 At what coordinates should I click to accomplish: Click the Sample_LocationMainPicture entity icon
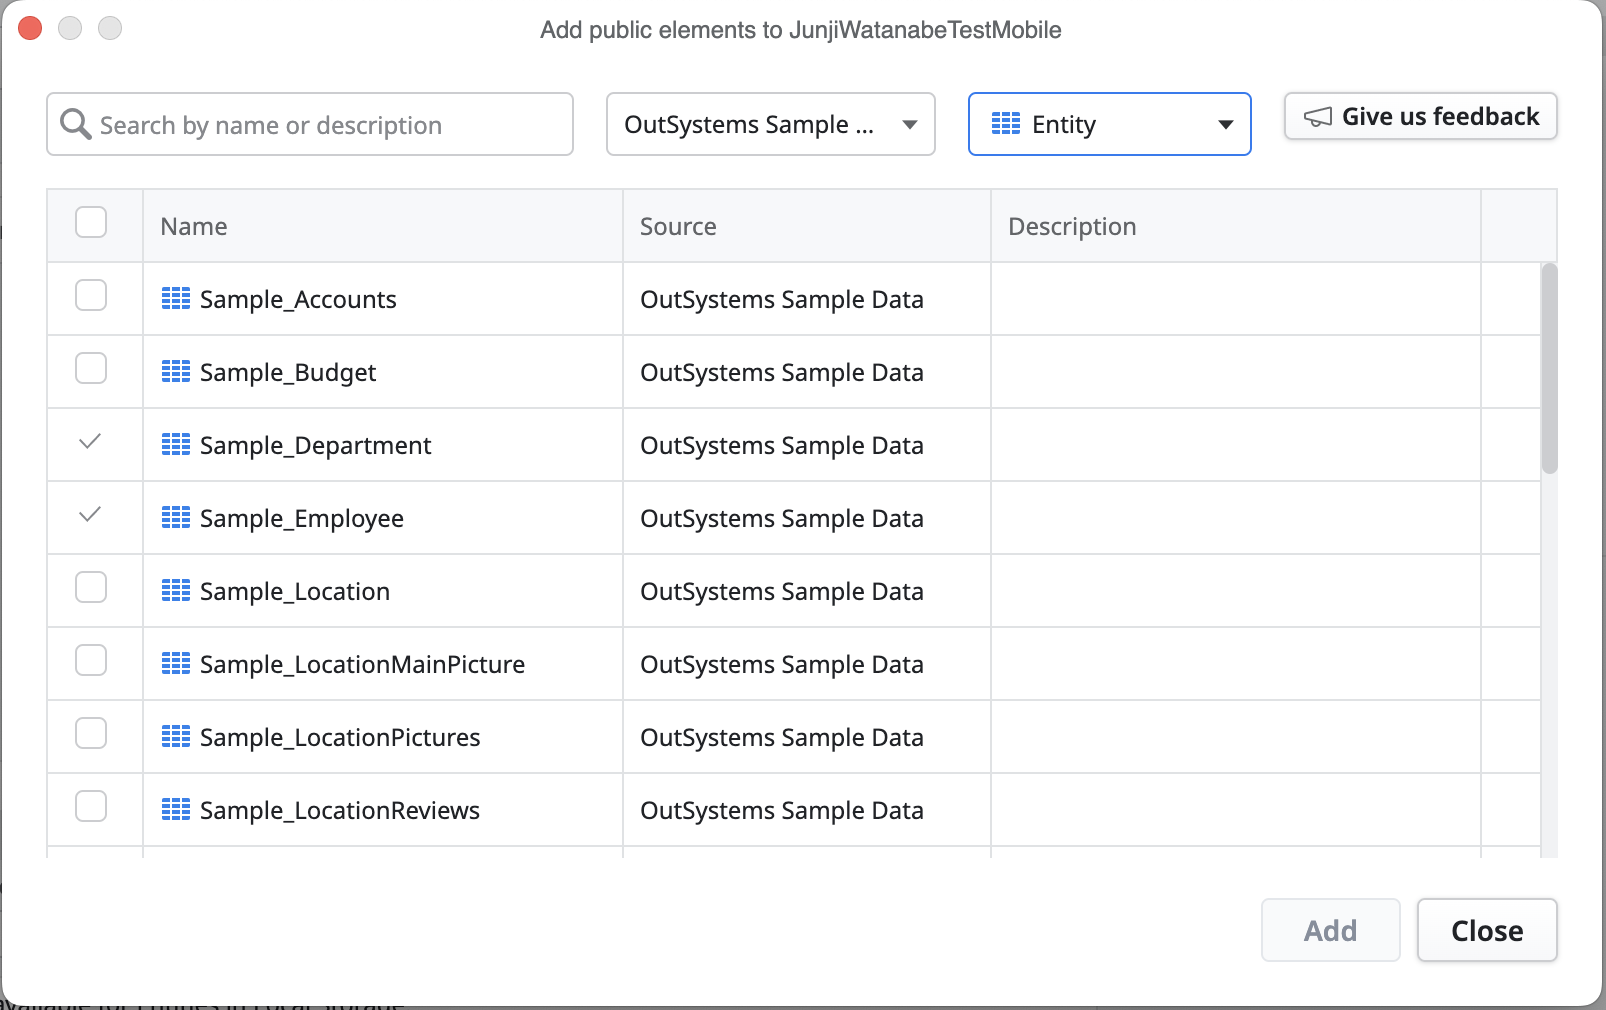tap(176, 664)
